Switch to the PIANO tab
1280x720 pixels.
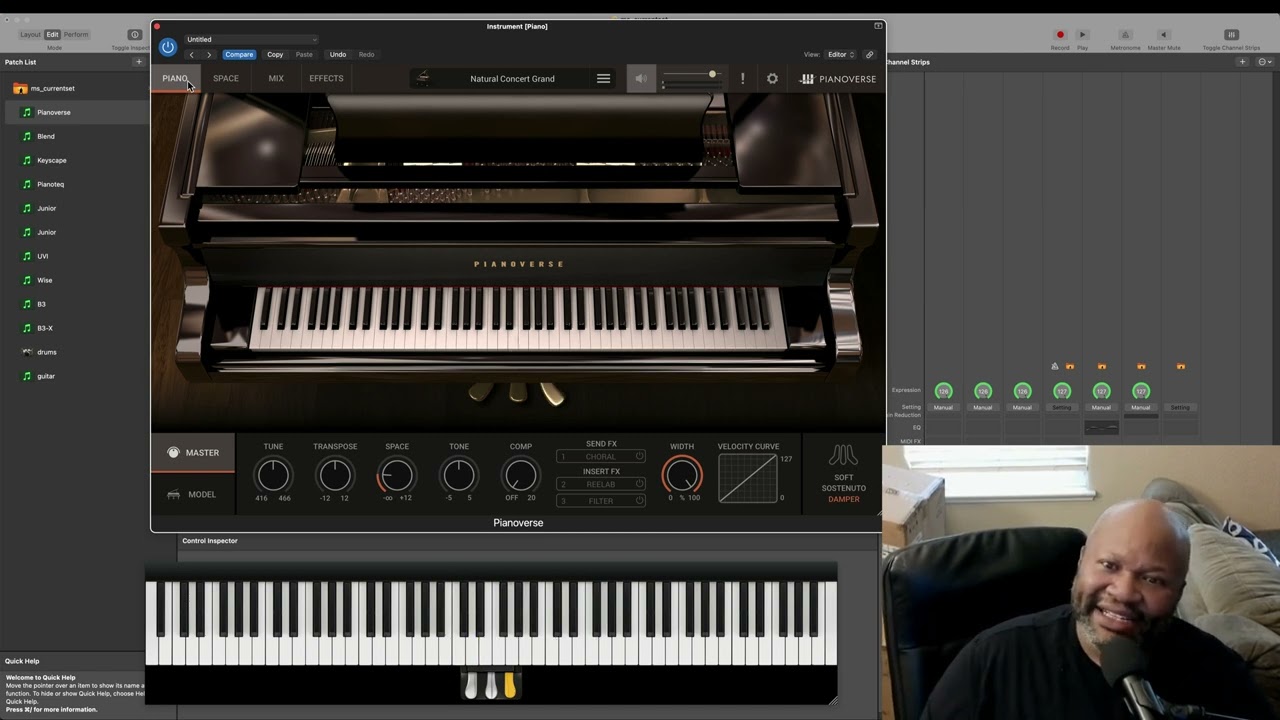click(x=175, y=78)
